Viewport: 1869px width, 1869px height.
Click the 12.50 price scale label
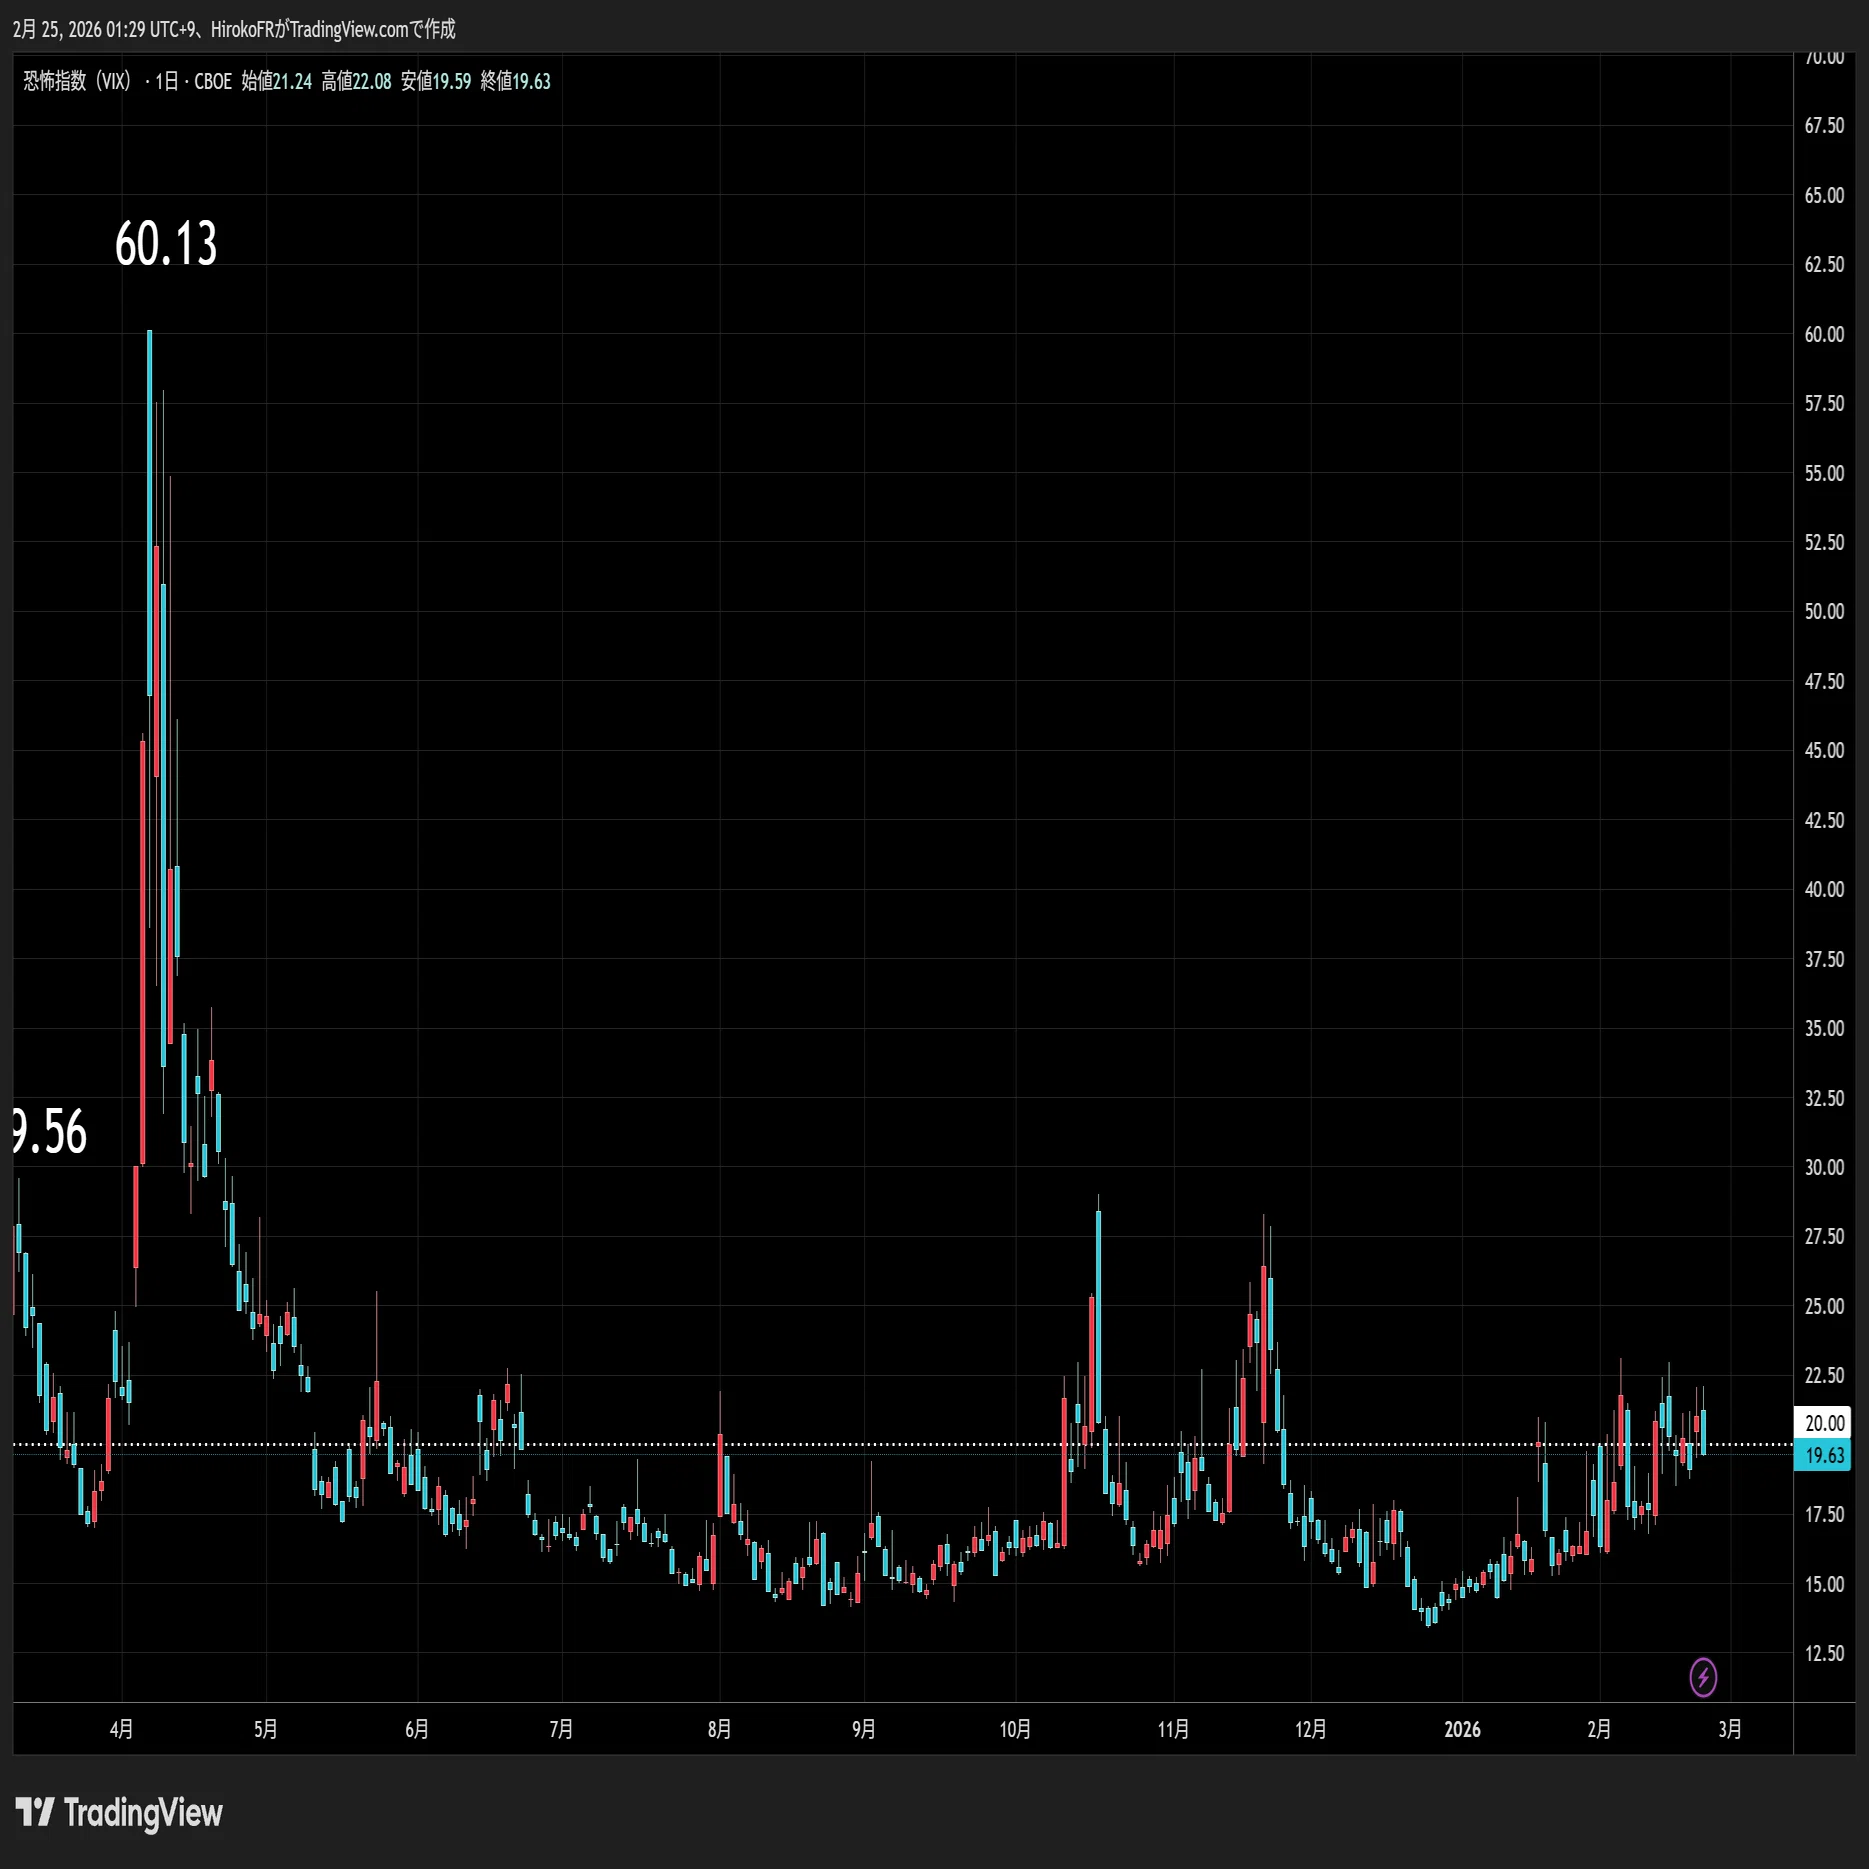[x=1824, y=1653]
